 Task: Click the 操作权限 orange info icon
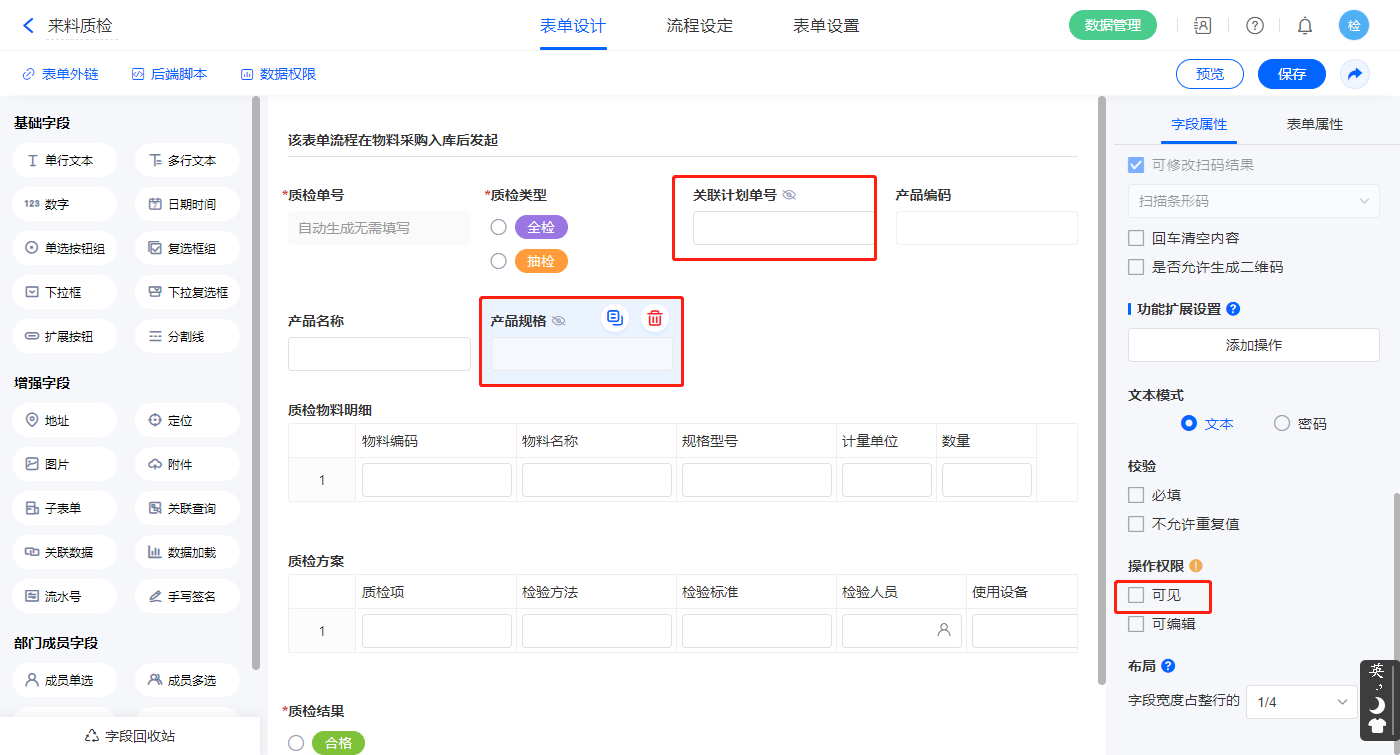1196,565
